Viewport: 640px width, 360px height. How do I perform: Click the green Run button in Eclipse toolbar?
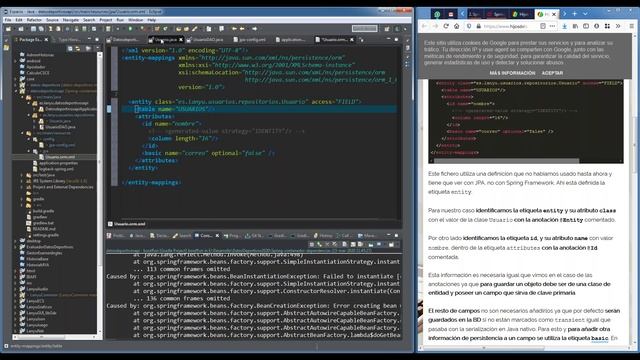tap(130, 29)
